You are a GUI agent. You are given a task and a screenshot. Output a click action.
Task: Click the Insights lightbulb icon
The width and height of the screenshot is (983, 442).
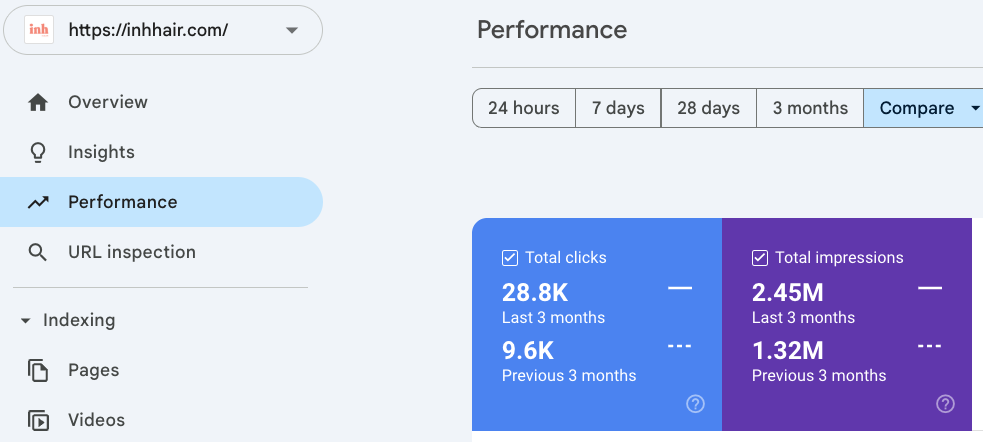tap(38, 152)
